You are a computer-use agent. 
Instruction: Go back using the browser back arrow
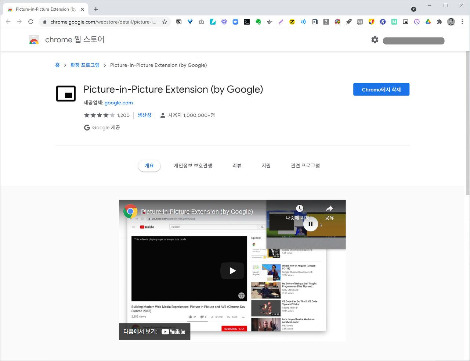click(8, 22)
